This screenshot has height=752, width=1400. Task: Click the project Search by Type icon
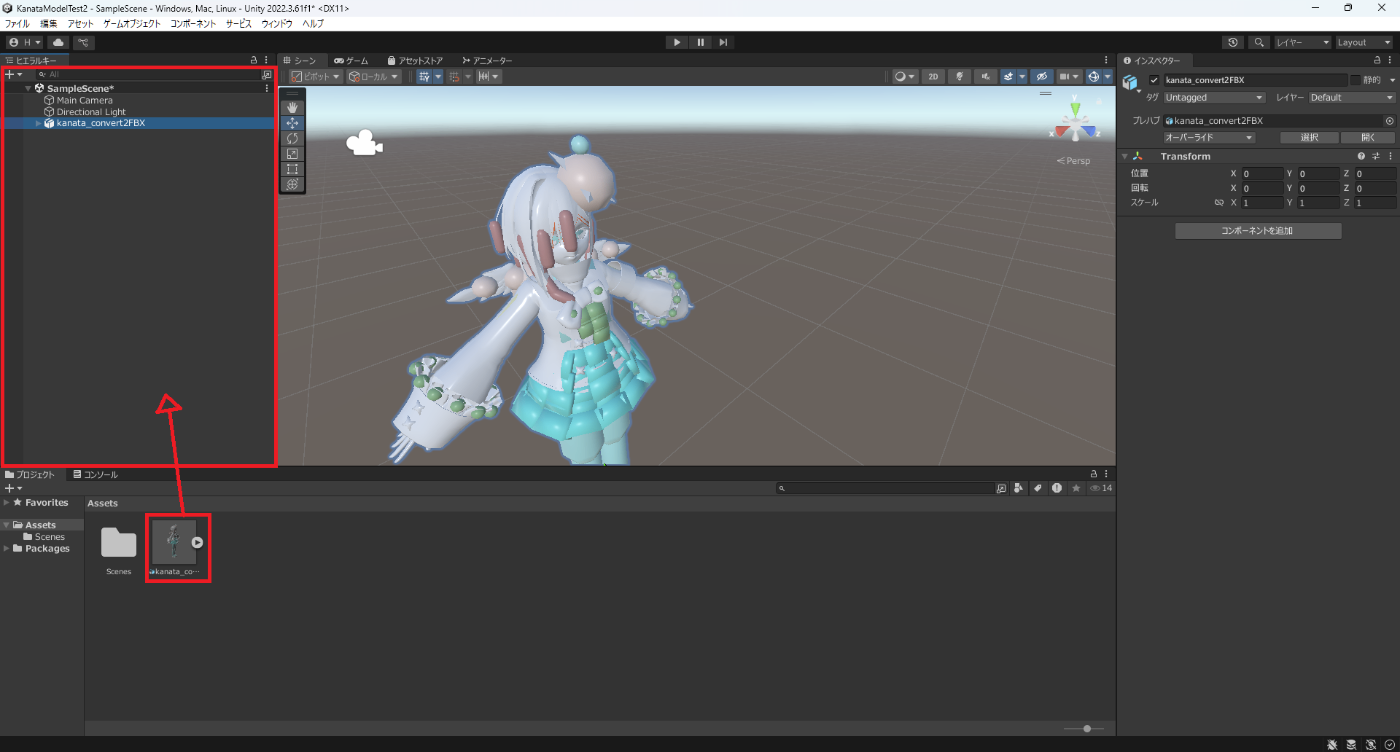1017,488
